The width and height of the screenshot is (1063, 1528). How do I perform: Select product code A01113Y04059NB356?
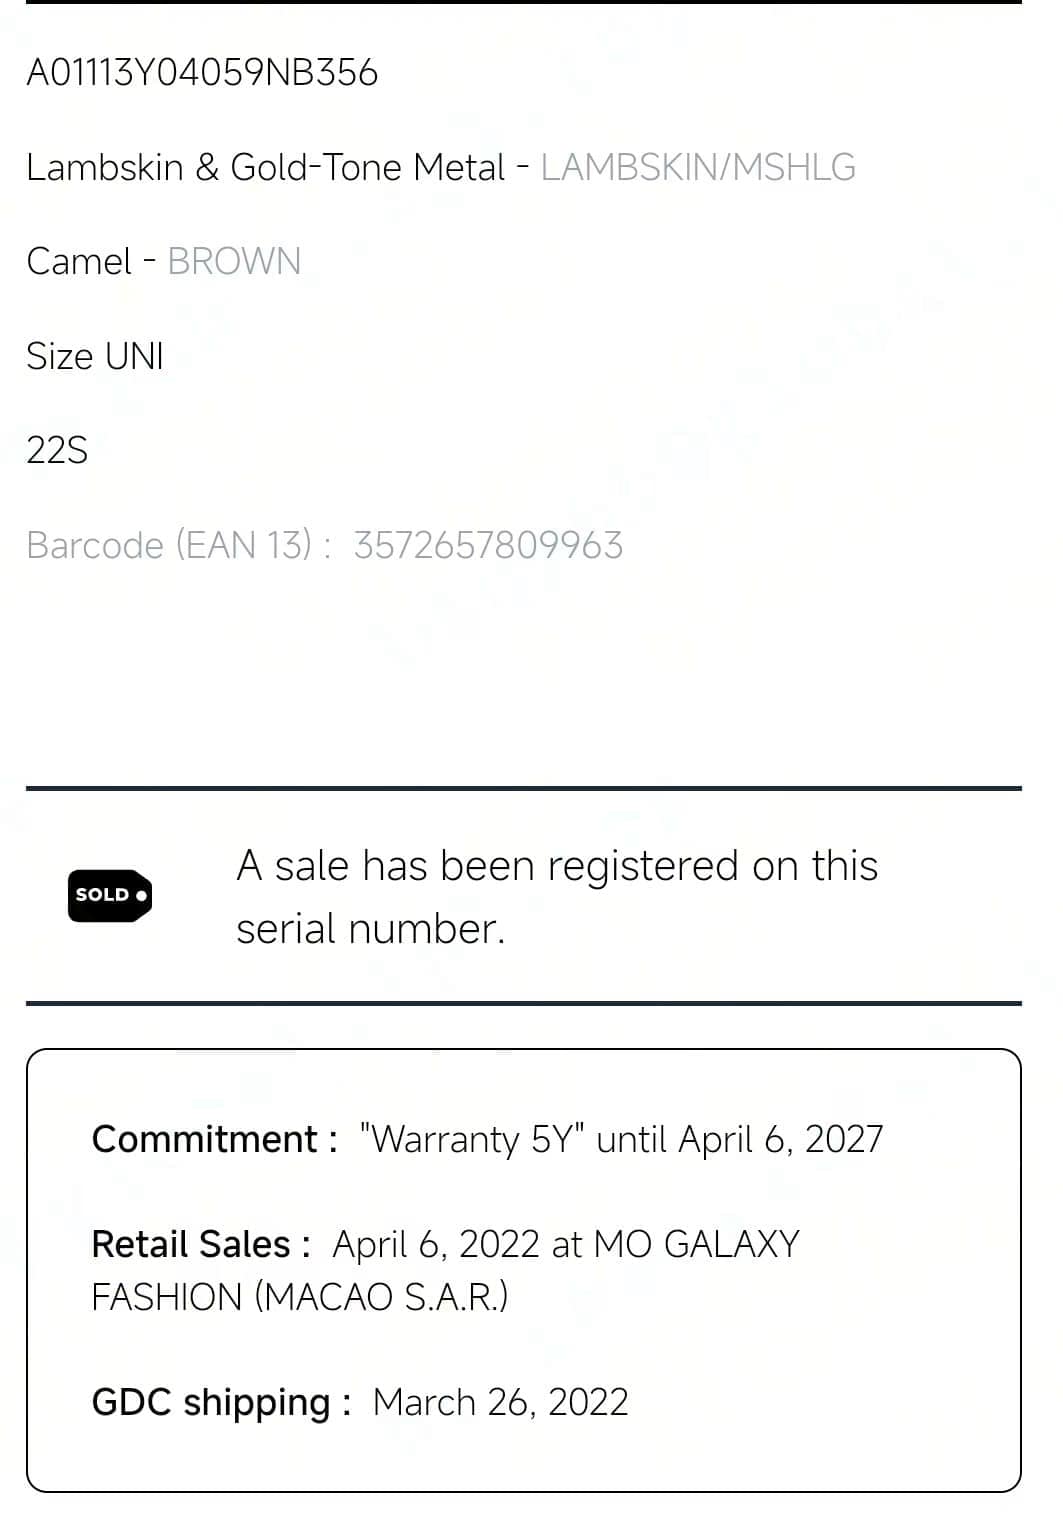click(x=202, y=73)
